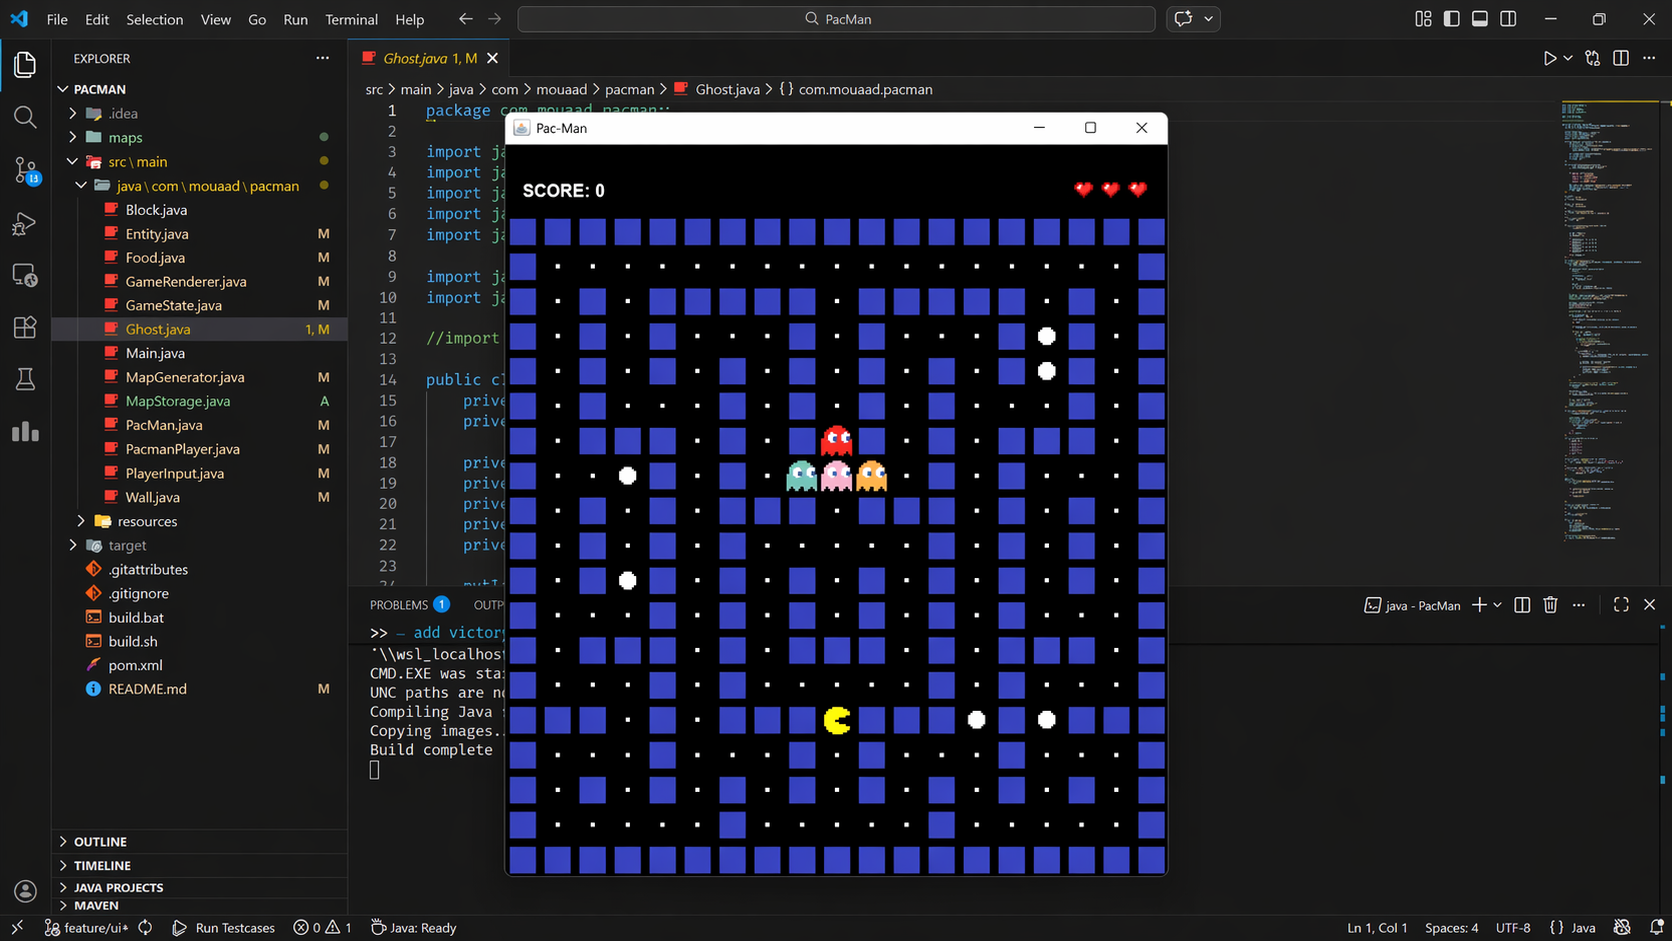The height and width of the screenshot is (941, 1672).
Task: Collapse the src\main folder
Action: click(73, 161)
